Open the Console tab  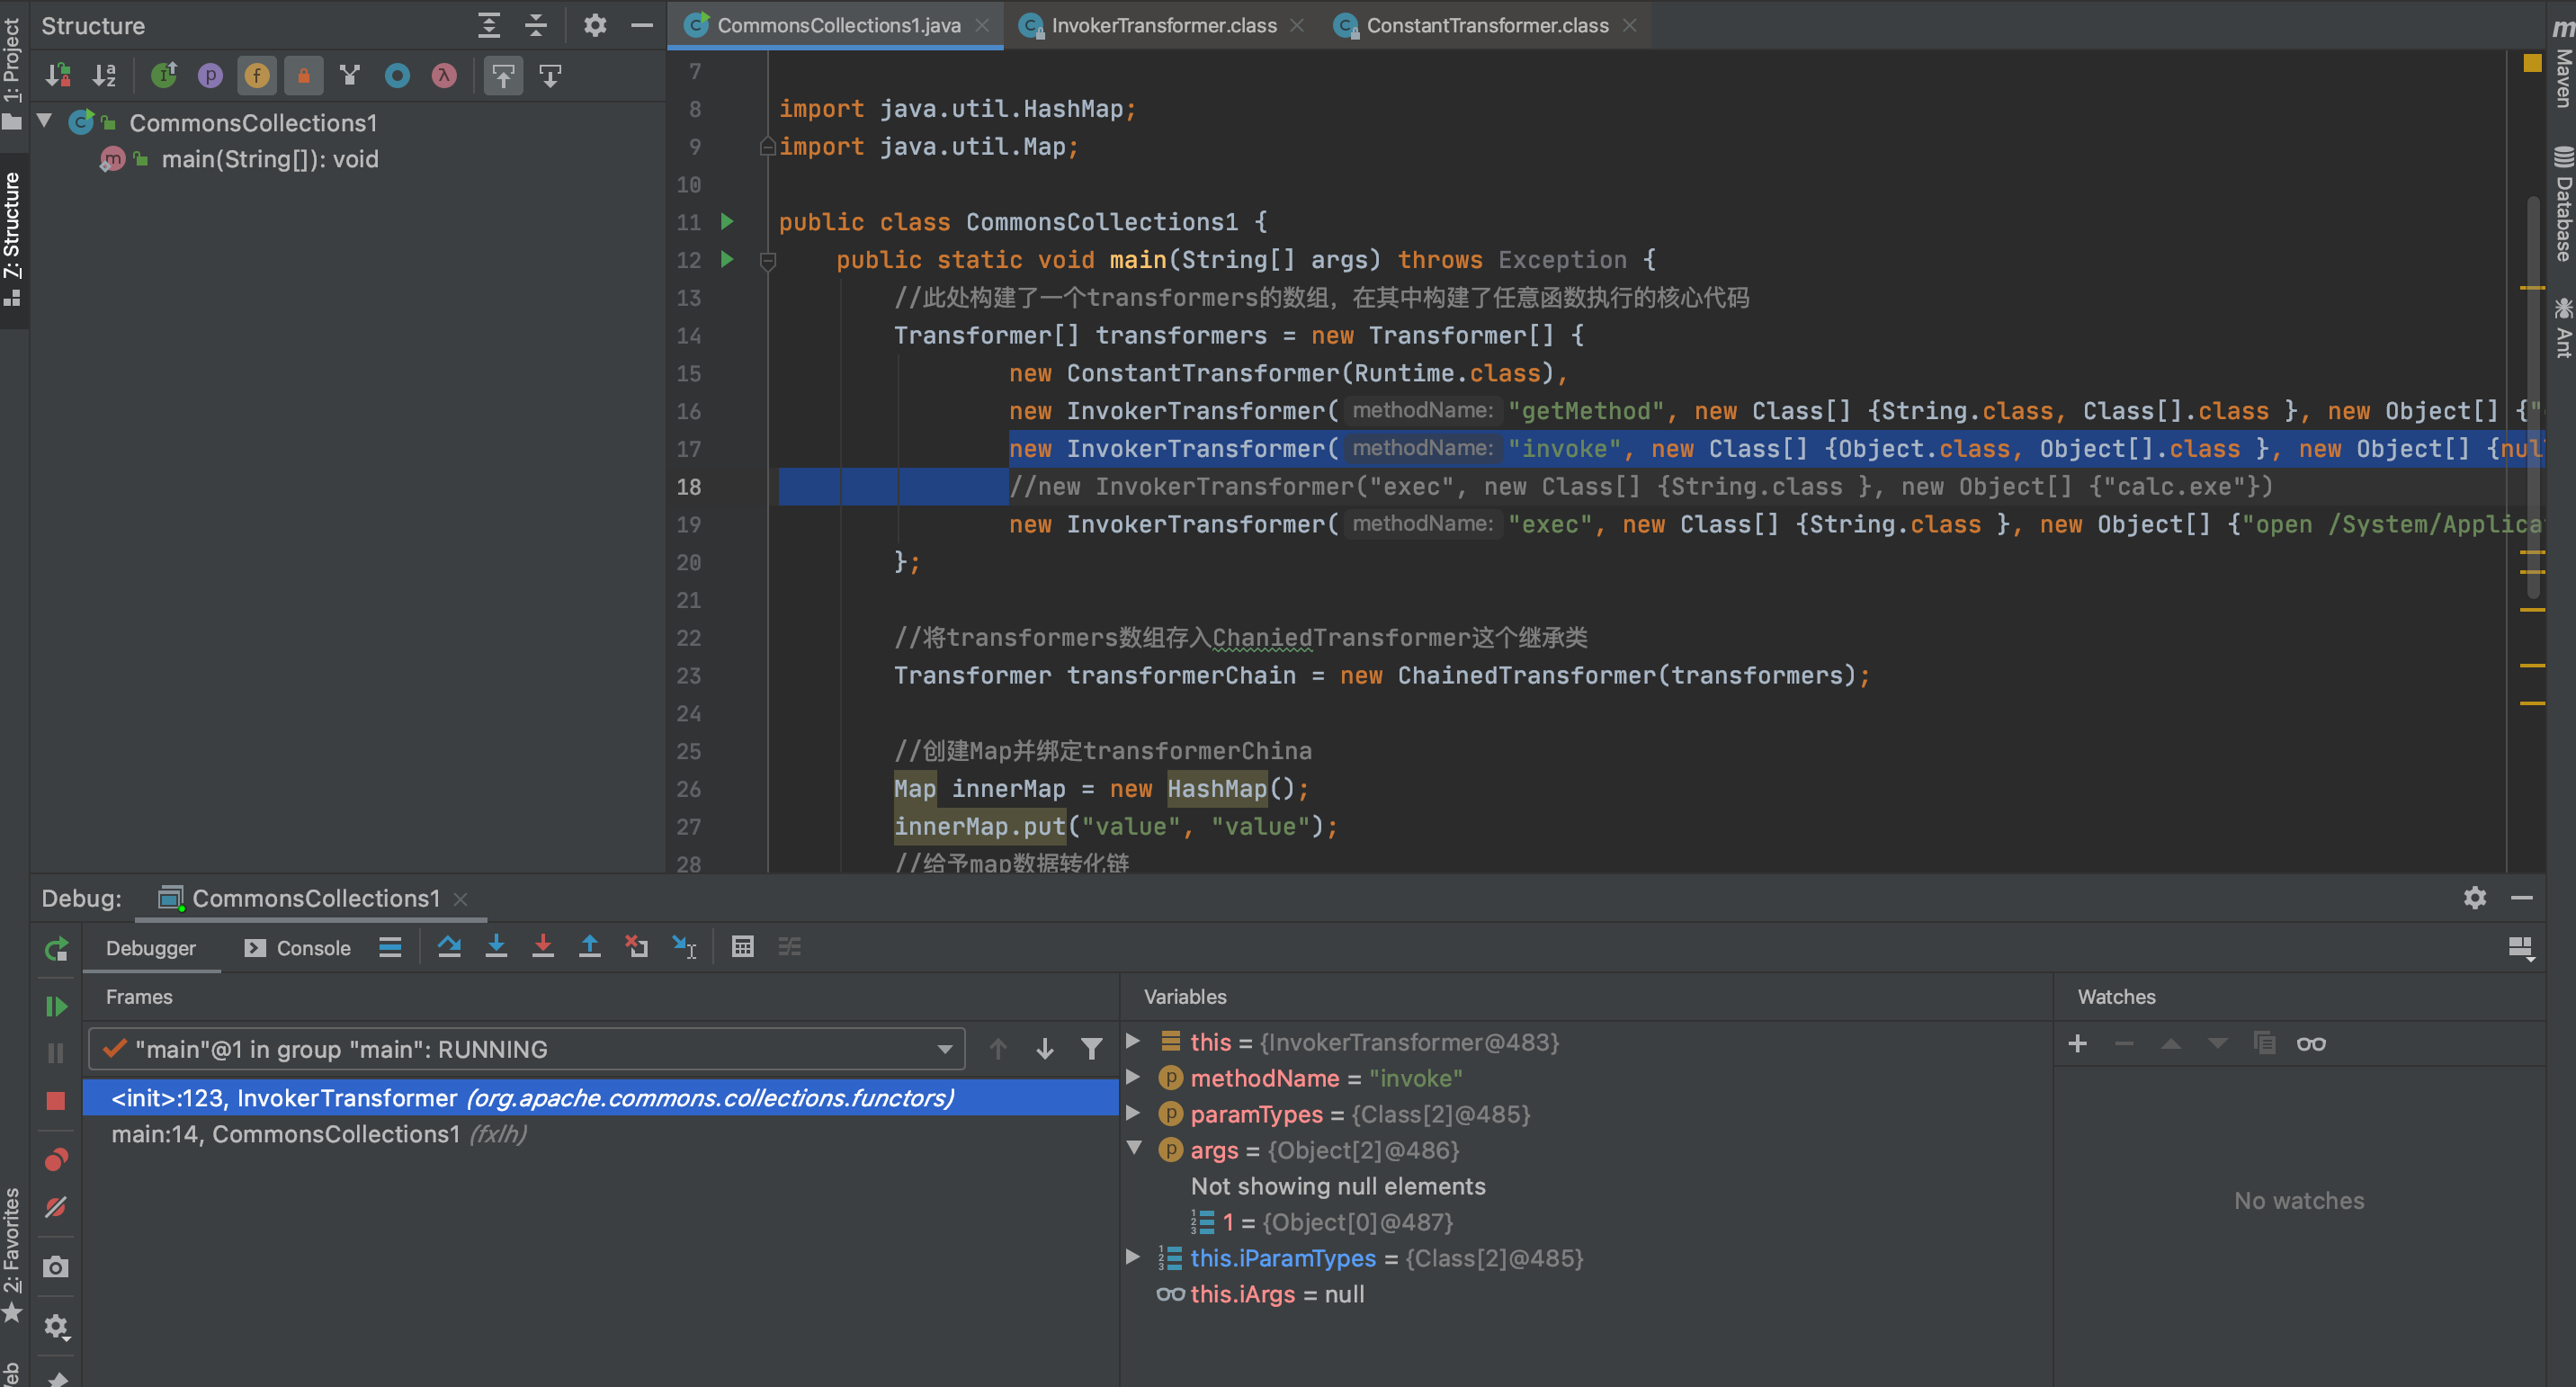click(x=297, y=947)
